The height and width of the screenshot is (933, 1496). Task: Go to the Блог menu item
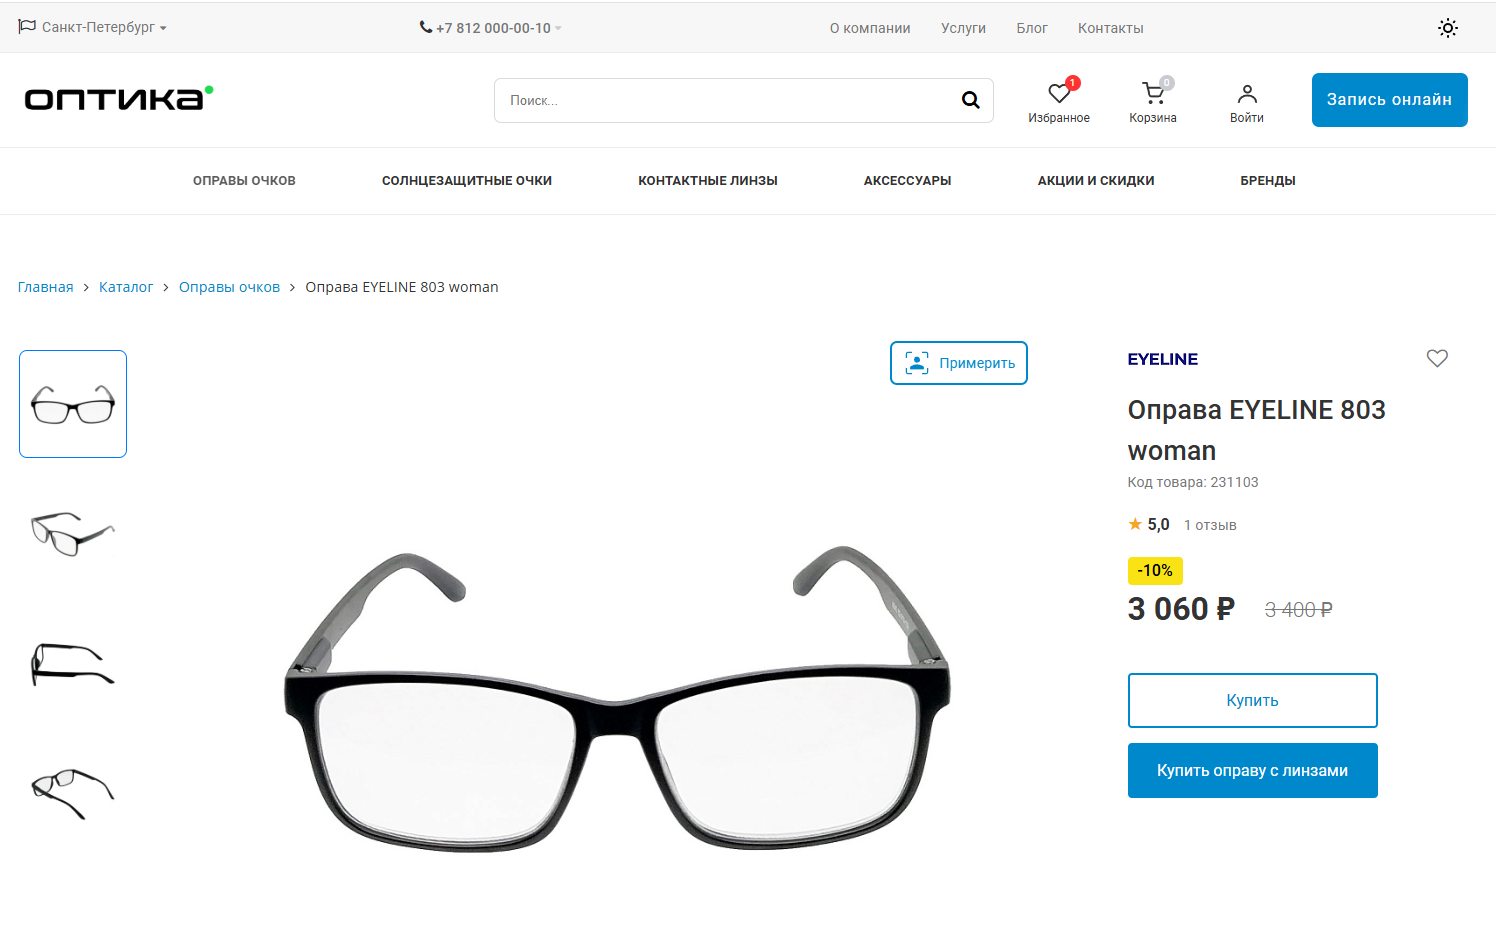[x=1031, y=28]
